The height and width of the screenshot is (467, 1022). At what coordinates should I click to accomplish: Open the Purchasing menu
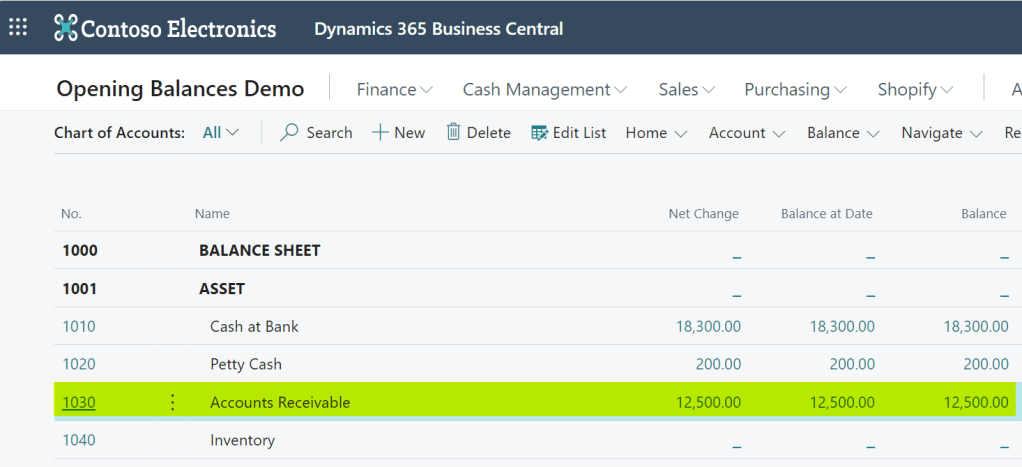[x=795, y=89]
